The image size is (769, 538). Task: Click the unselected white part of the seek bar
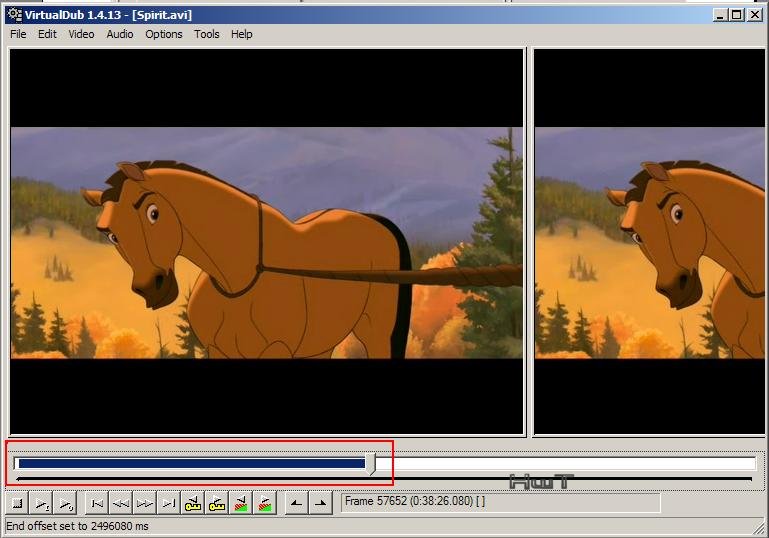566,463
